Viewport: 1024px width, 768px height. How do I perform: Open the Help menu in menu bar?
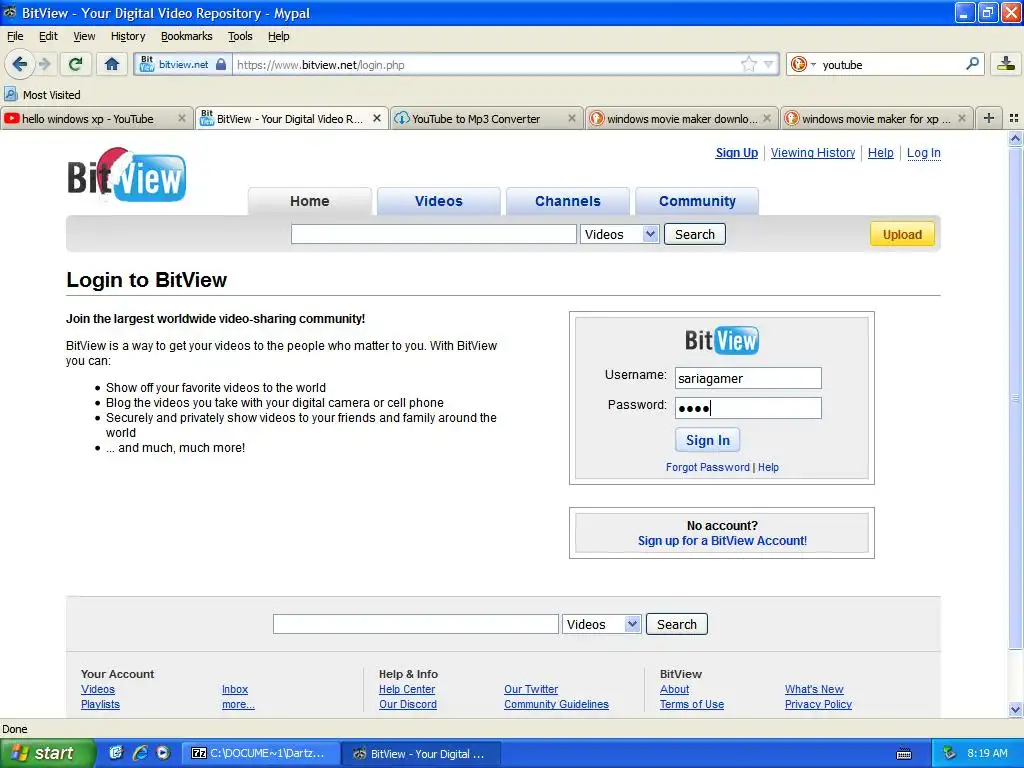click(x=279, y=36)
